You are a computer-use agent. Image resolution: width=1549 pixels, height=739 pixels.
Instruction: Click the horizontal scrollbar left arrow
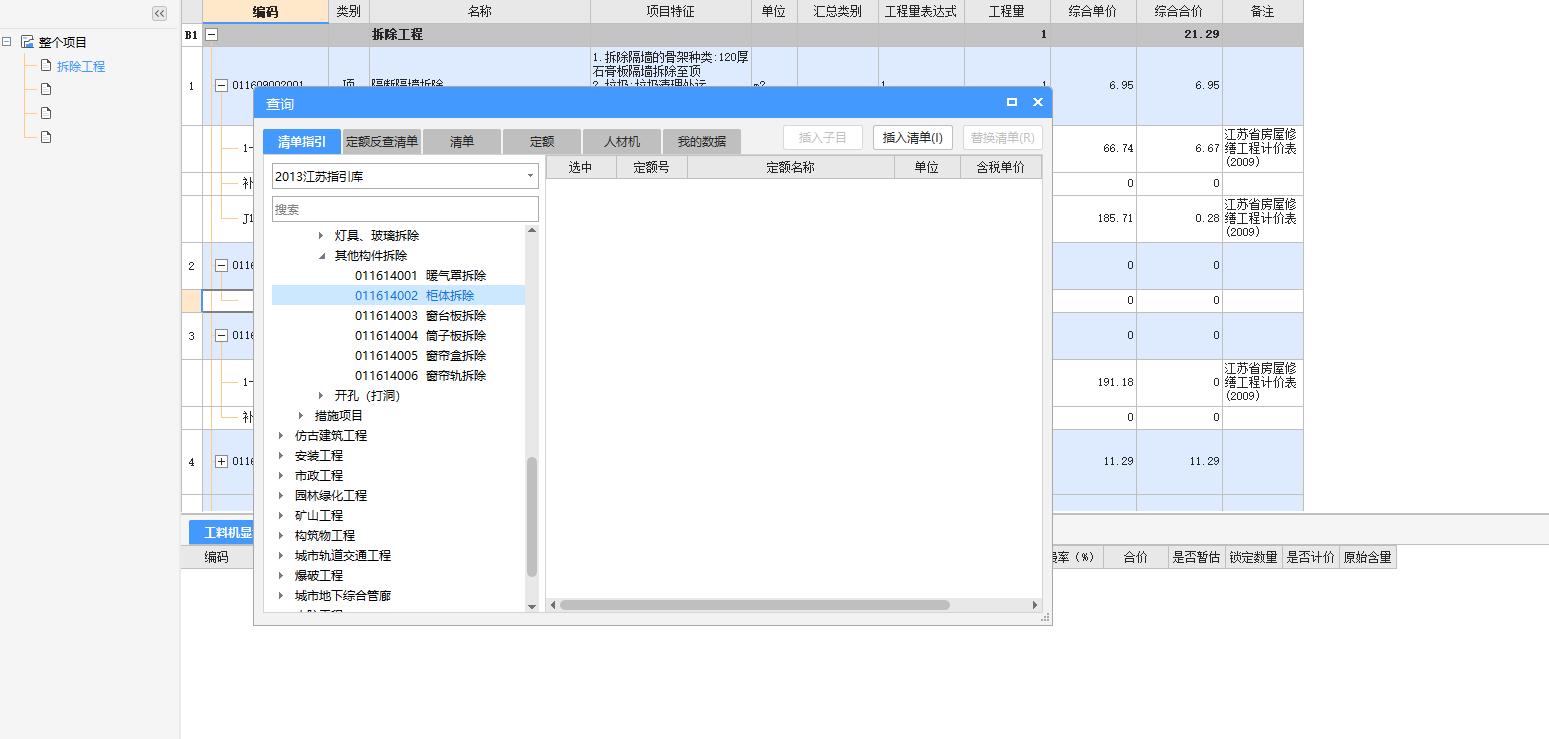coord(552,605)
